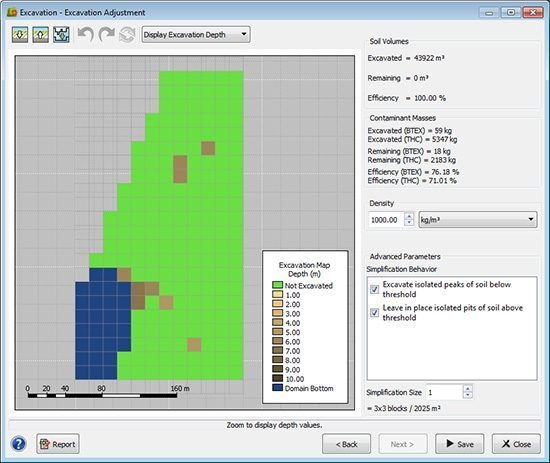This screenshot has height=463, width=550.
Task: Click the redo arrow icon
Action: (x=107, y=34)
